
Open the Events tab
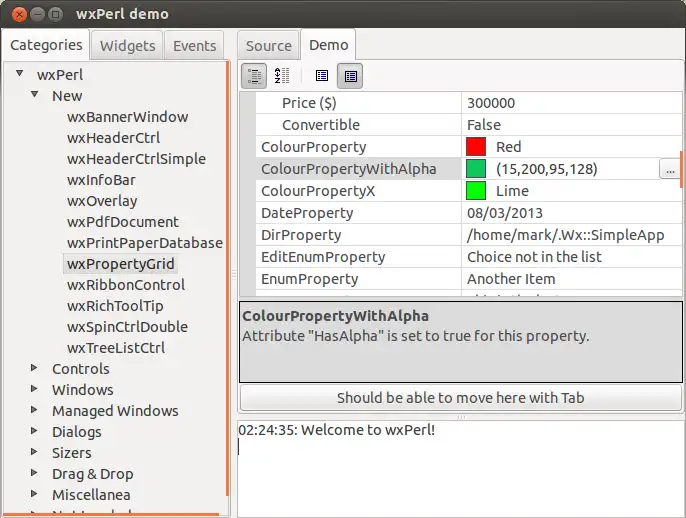point(194,46)
